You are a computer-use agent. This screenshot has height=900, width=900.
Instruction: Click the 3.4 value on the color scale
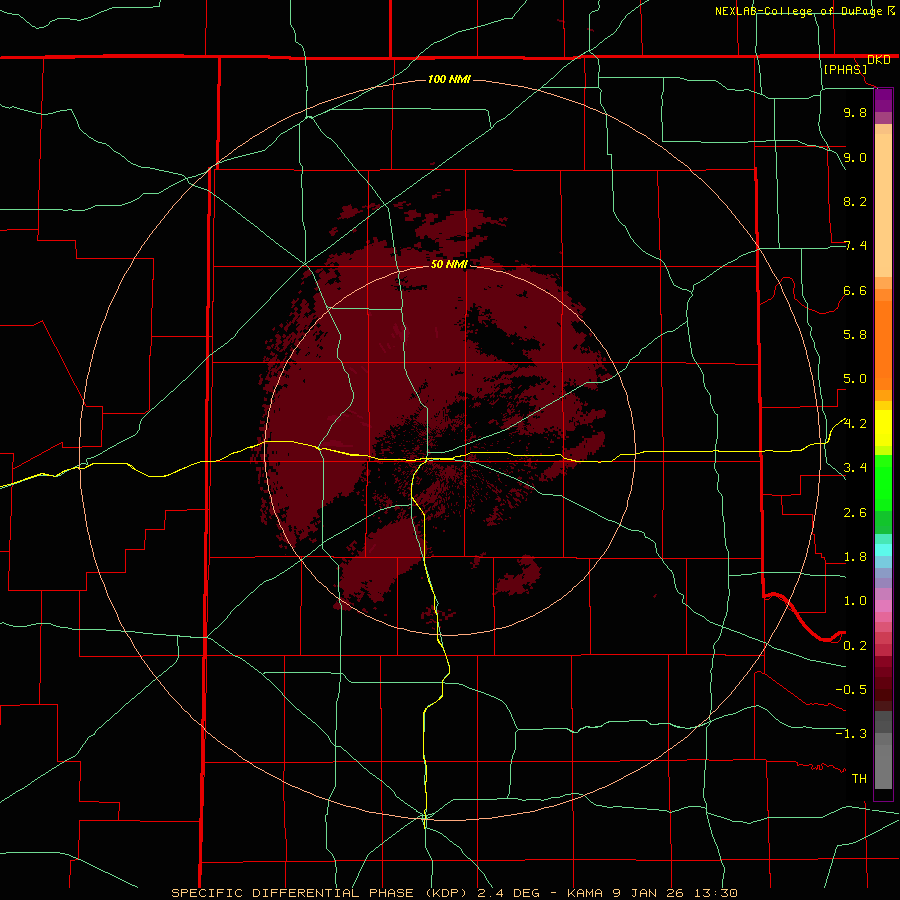pyautogui.click(x=855, y=468)
